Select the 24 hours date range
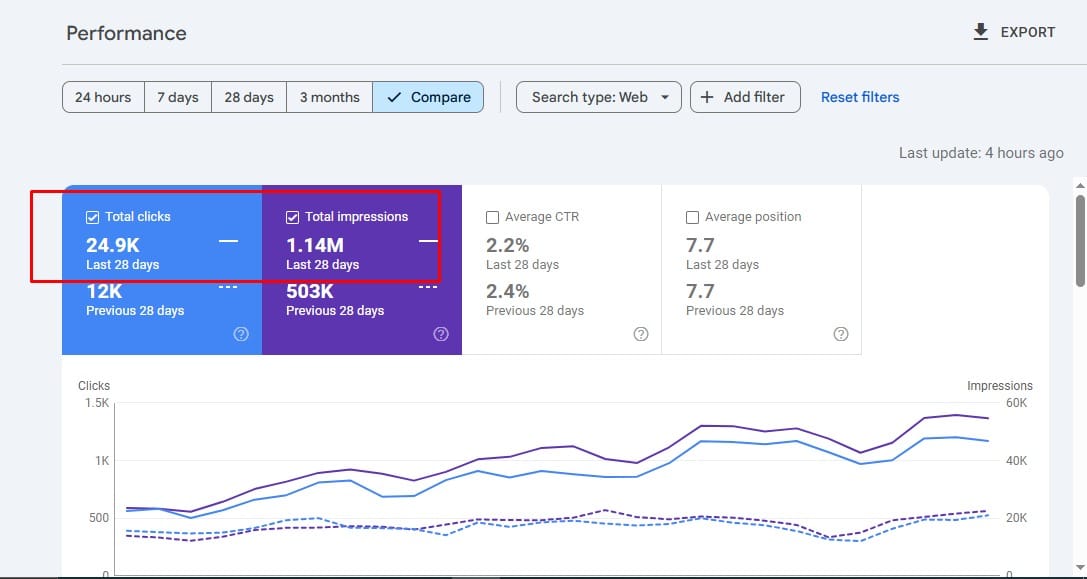The width and height of the screenshot is (1087, 579). 103,97
